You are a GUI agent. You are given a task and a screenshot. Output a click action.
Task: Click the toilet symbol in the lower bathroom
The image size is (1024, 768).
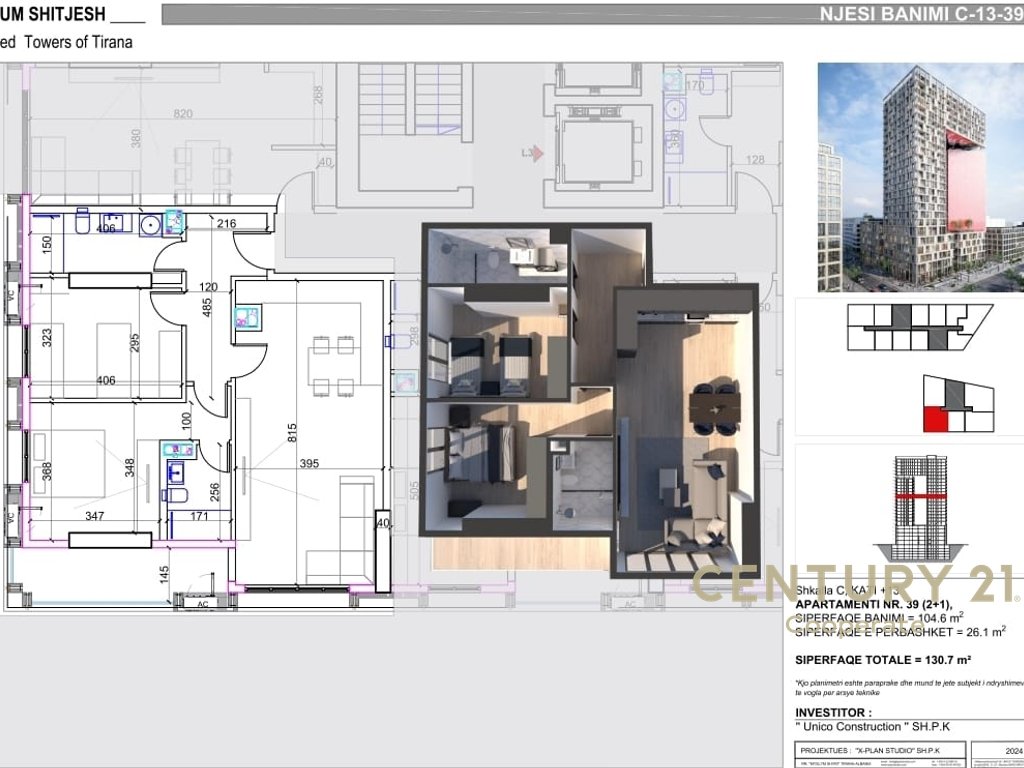(177, 495)
